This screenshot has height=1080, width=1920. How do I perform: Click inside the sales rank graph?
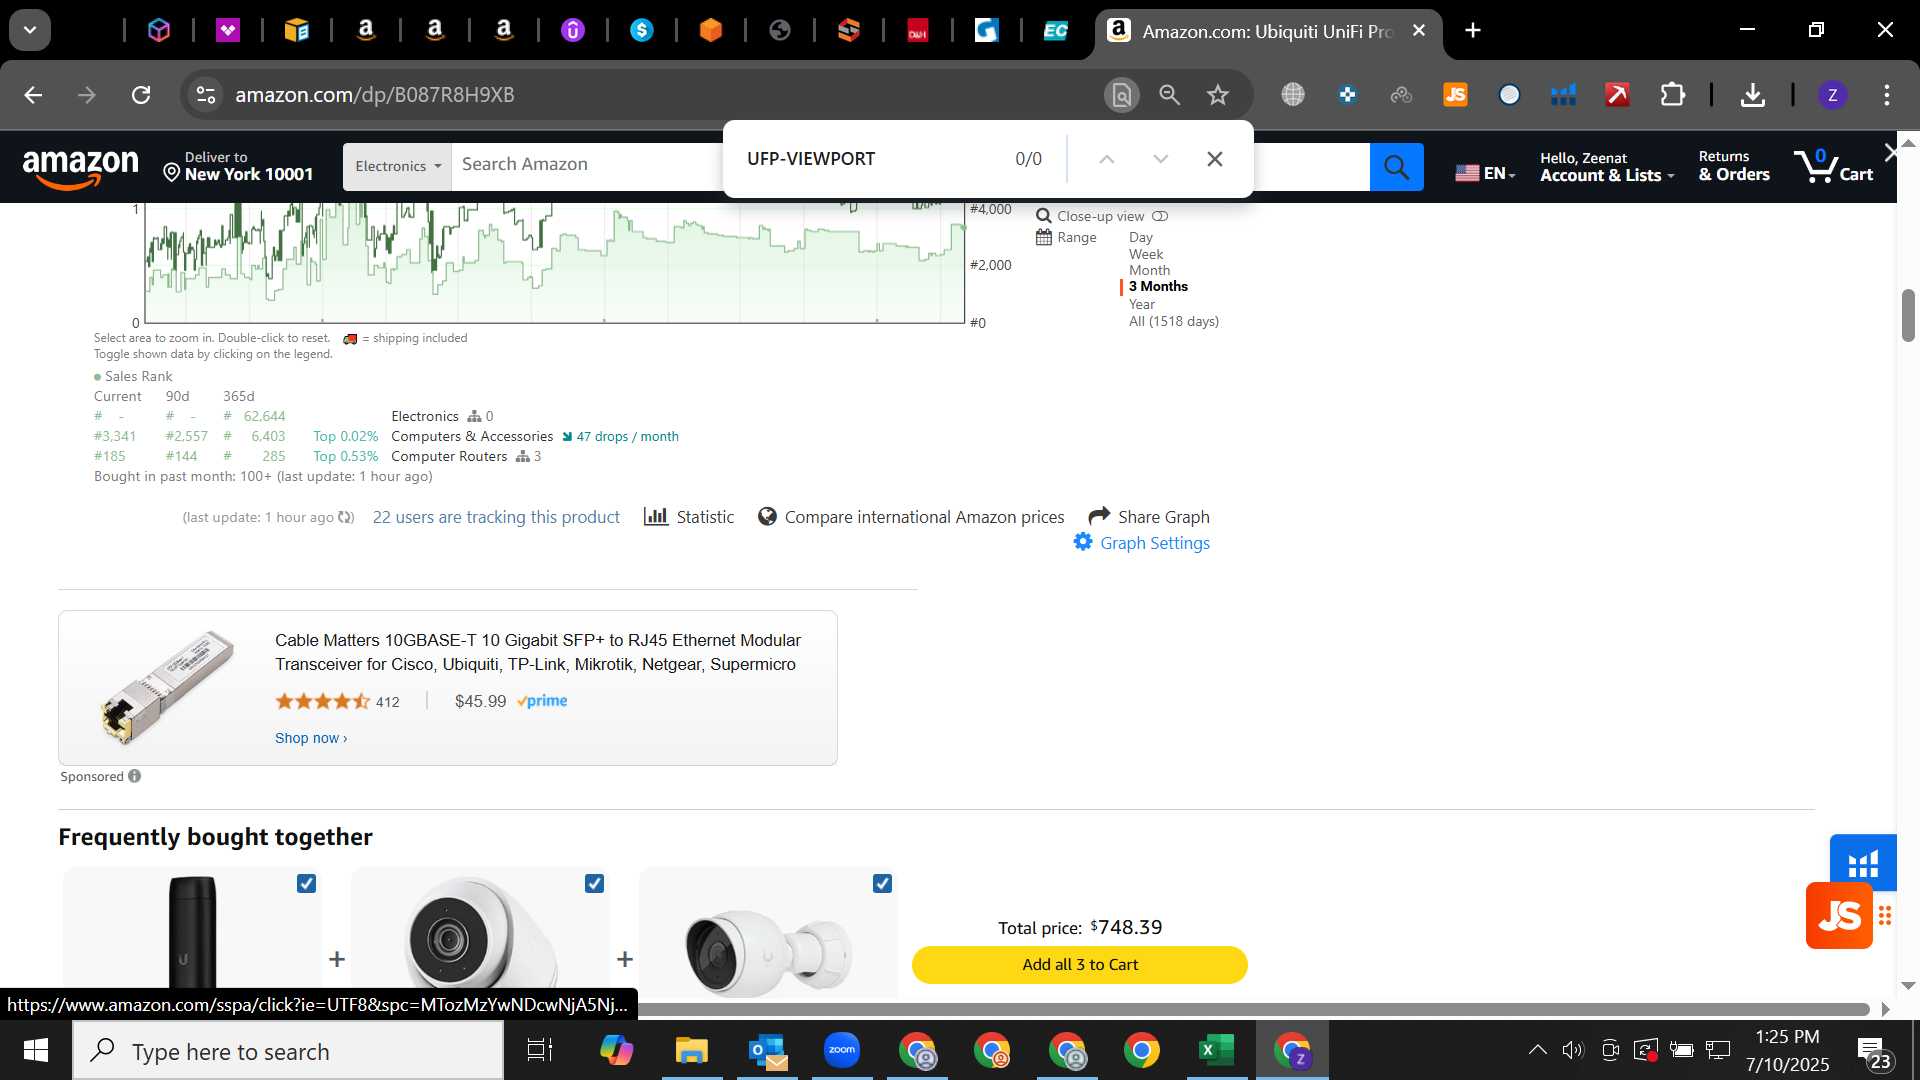(x=555, y=263)
